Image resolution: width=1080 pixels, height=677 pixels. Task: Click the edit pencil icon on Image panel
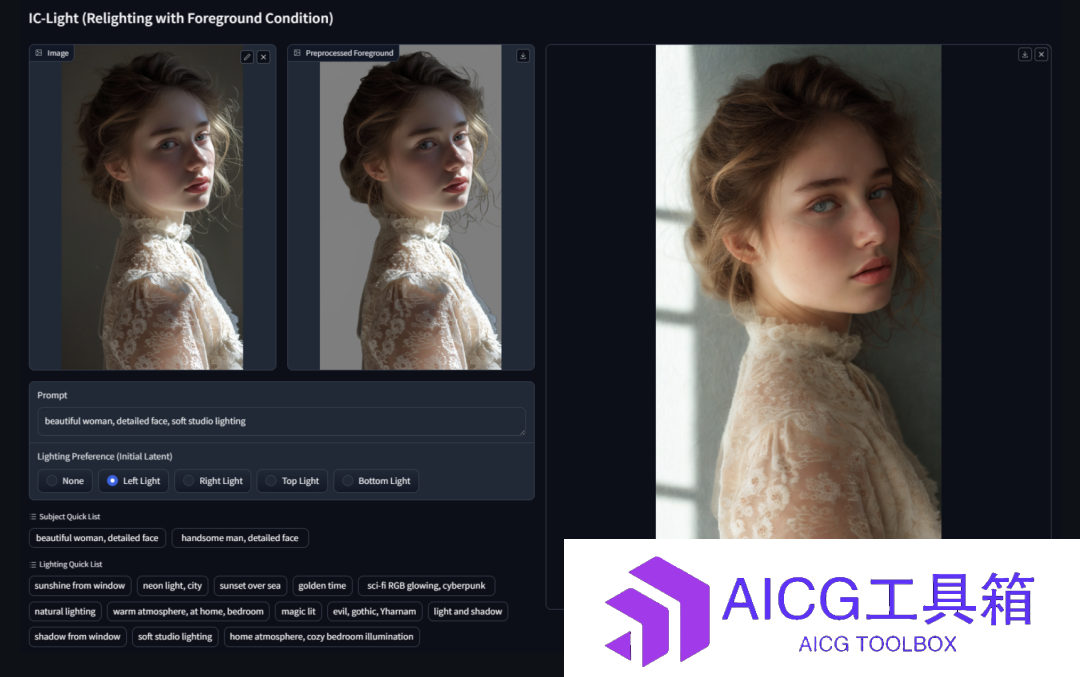[x=247, y=57]
